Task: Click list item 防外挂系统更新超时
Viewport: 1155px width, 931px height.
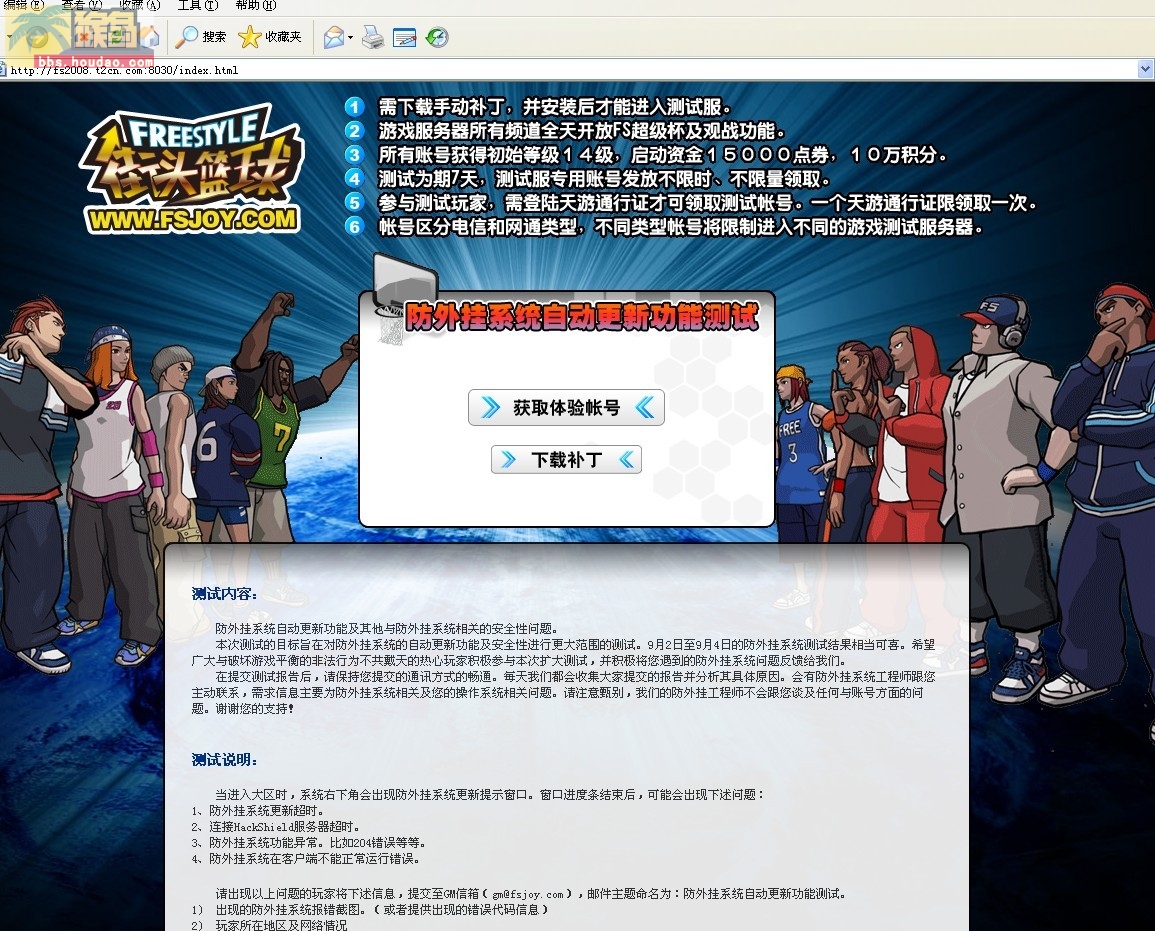Action: (257, 811)
